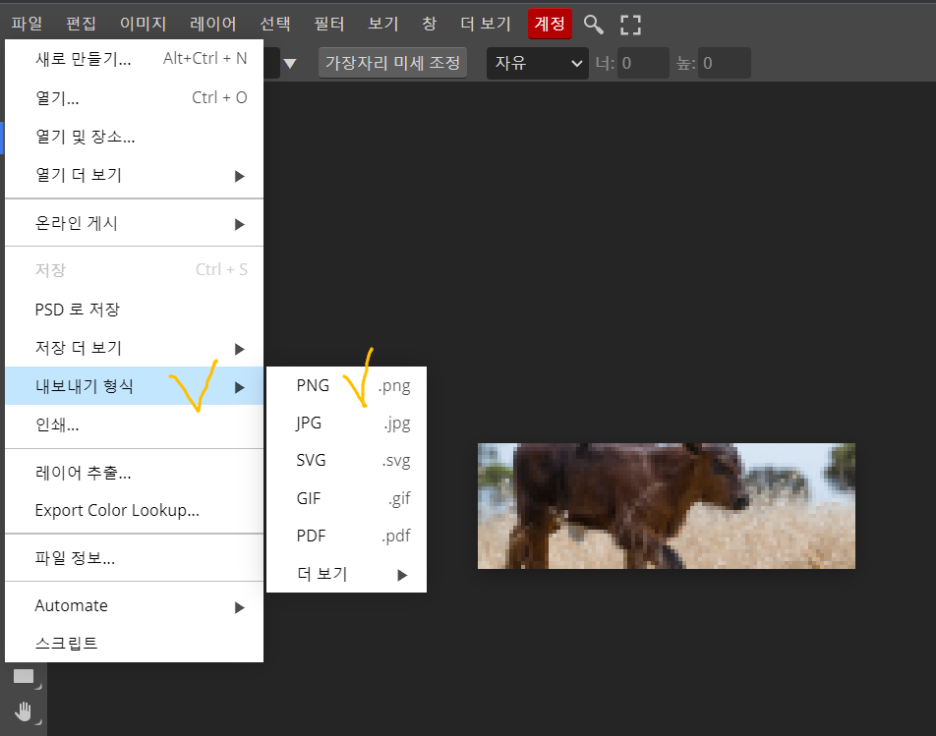Expand 열기 더 보기 submenu
Viewport: 936px width, 736px height.
(134, 175)
